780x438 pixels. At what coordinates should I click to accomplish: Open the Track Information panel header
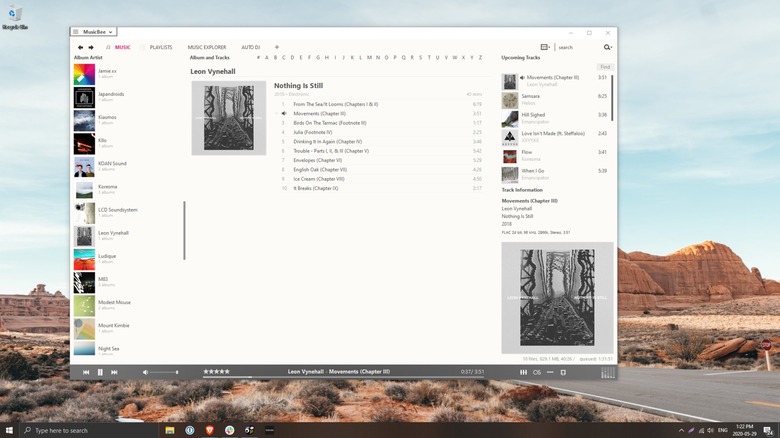tap(522, 190)
